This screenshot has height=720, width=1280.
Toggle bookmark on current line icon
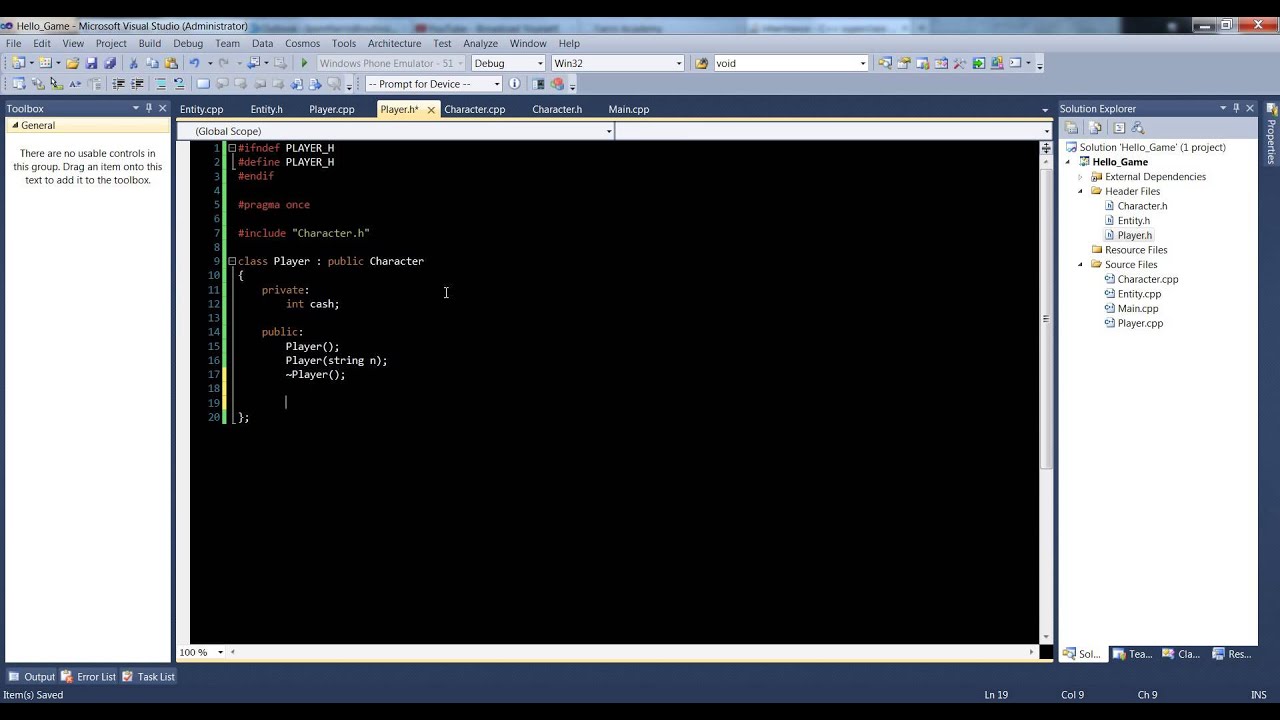click(203, 84)
